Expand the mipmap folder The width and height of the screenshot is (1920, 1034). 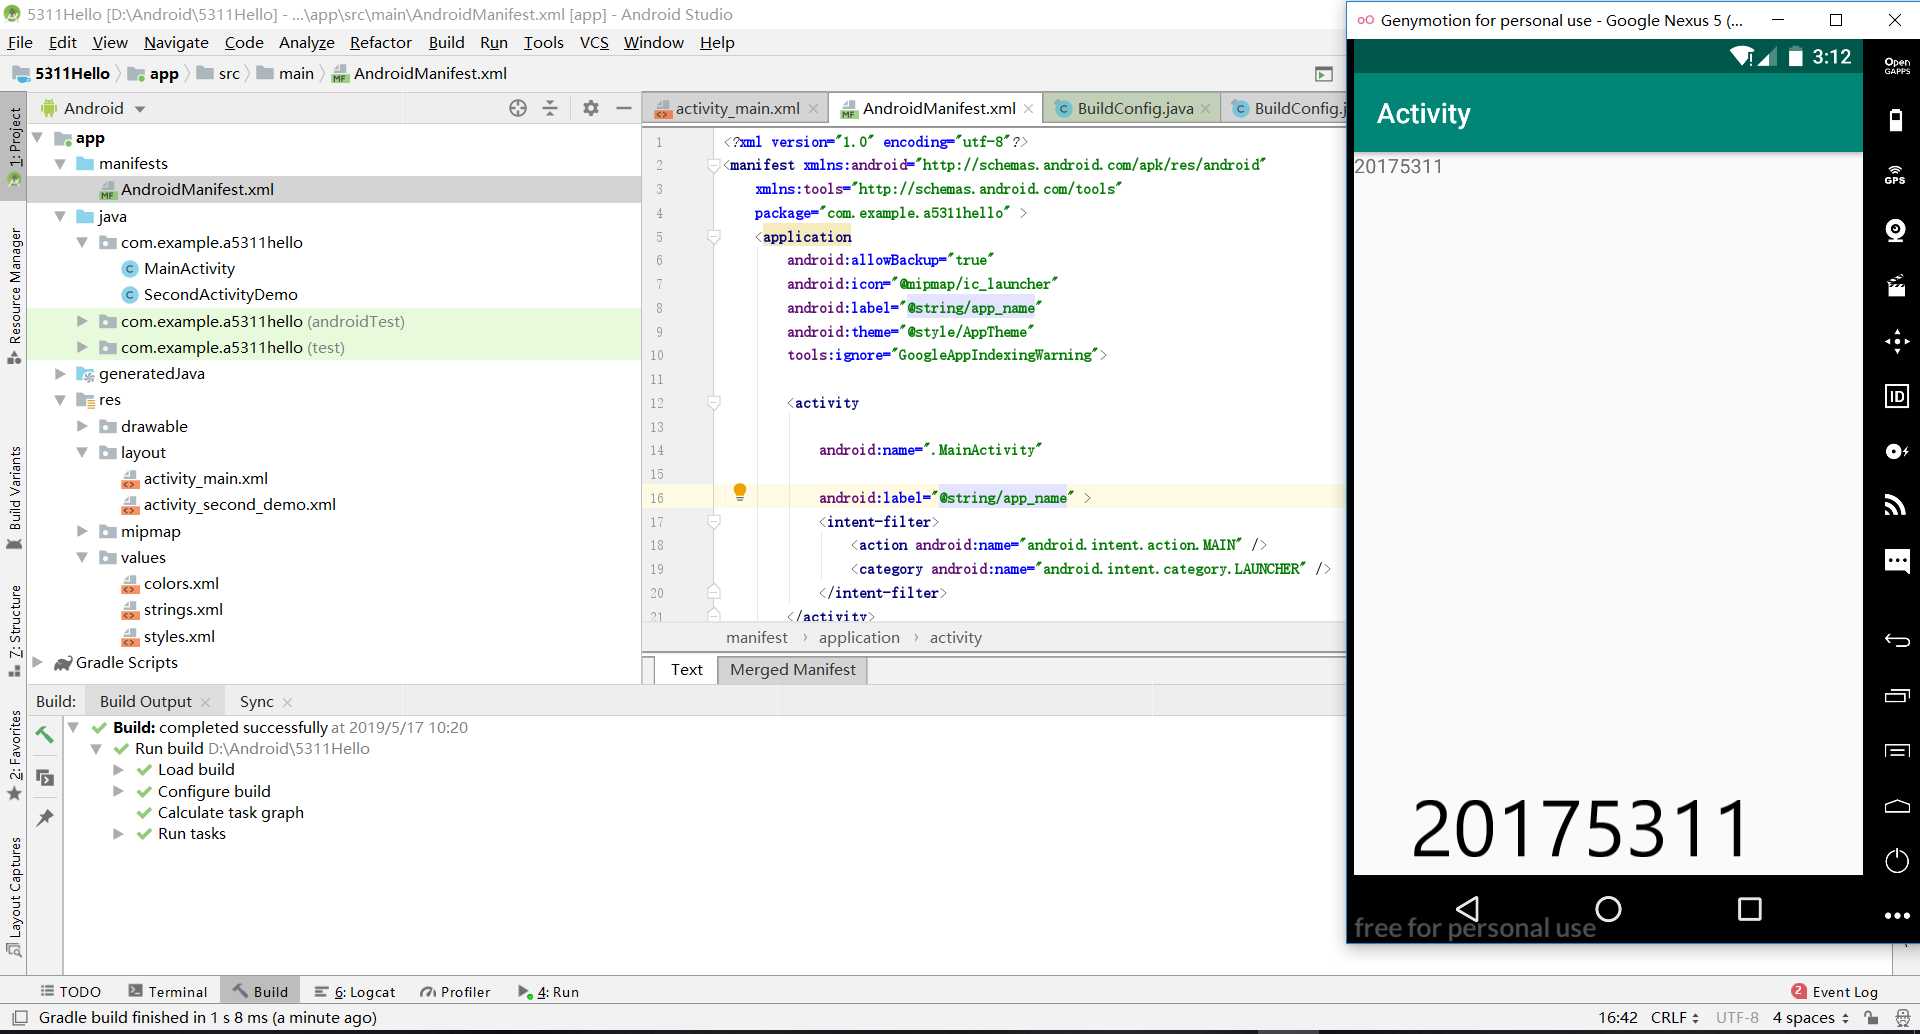(82, 531)
